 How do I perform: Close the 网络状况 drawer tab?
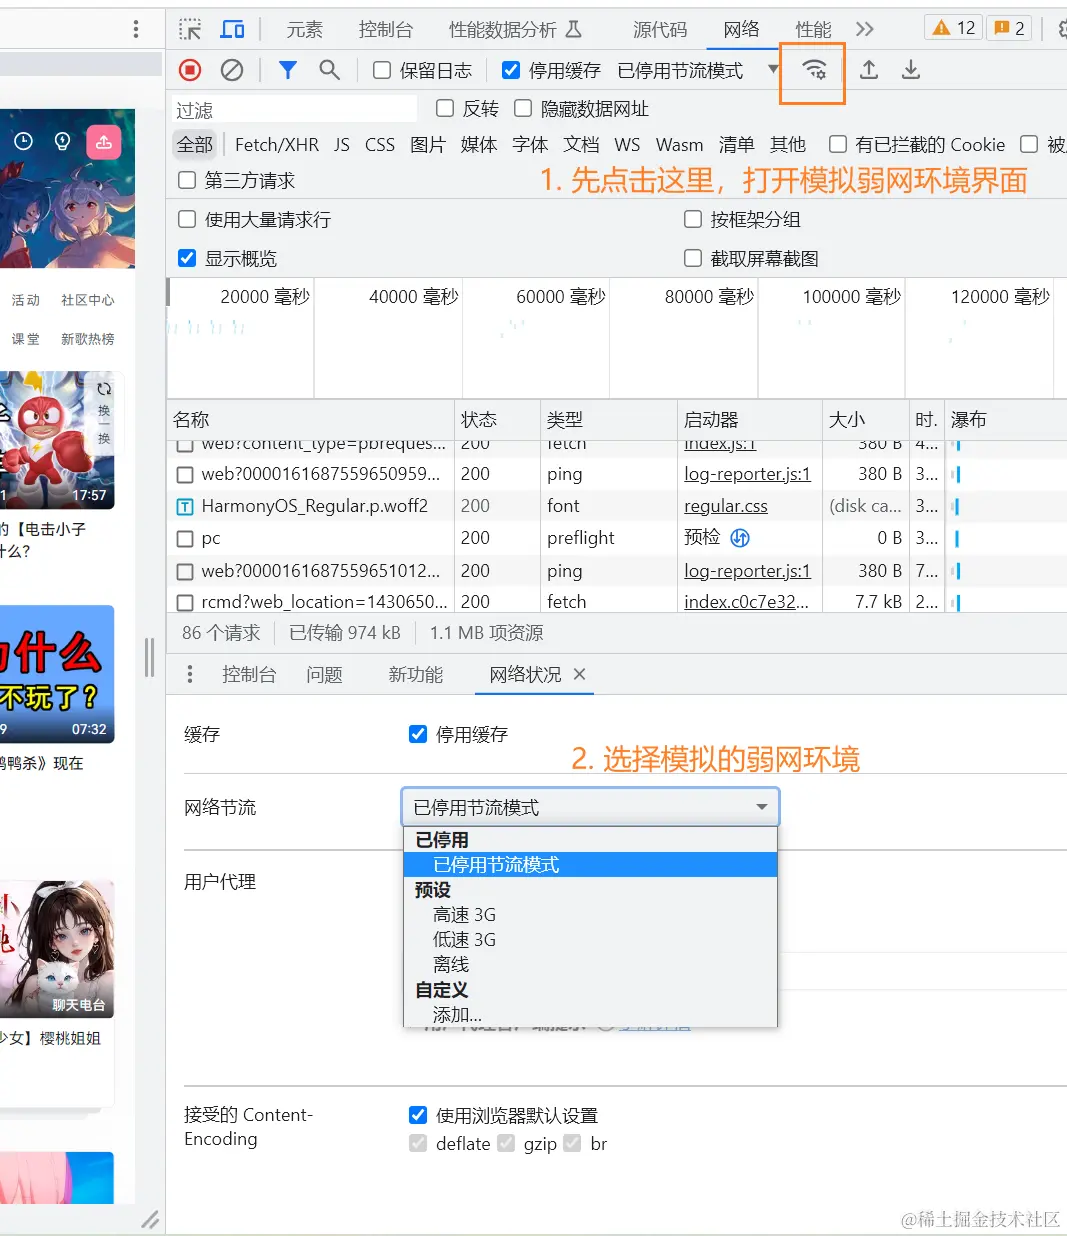click(x=579, y=674)
